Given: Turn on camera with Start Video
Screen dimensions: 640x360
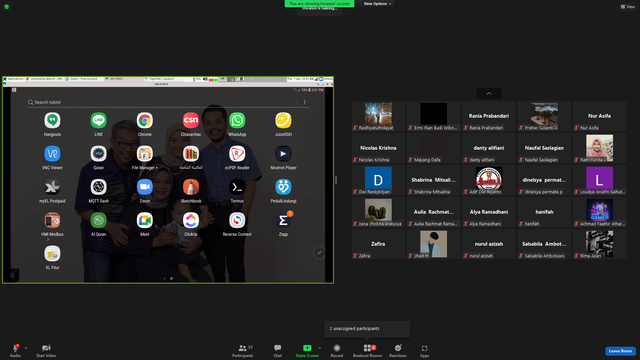Looking at the screenshot, I should [46, 350].
